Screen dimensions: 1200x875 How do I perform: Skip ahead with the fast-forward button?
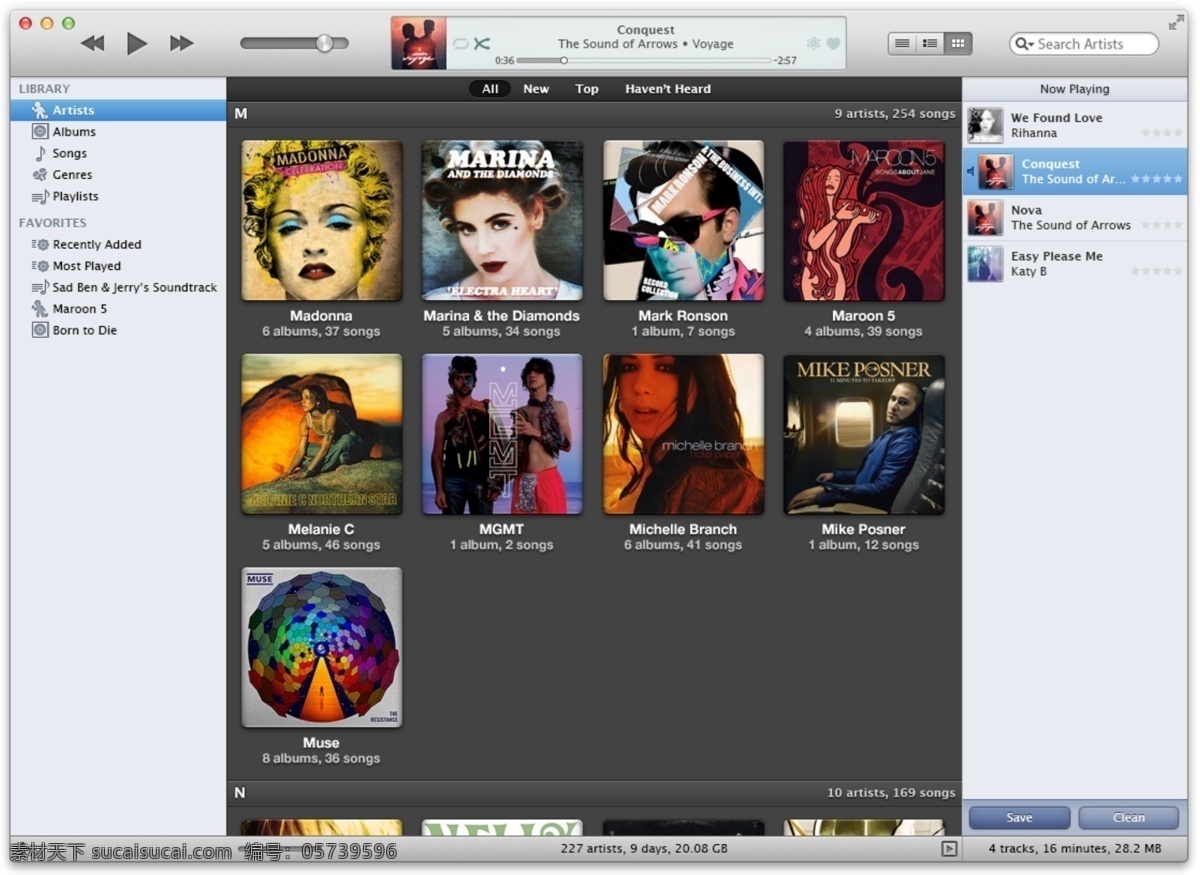coord(181,43)
